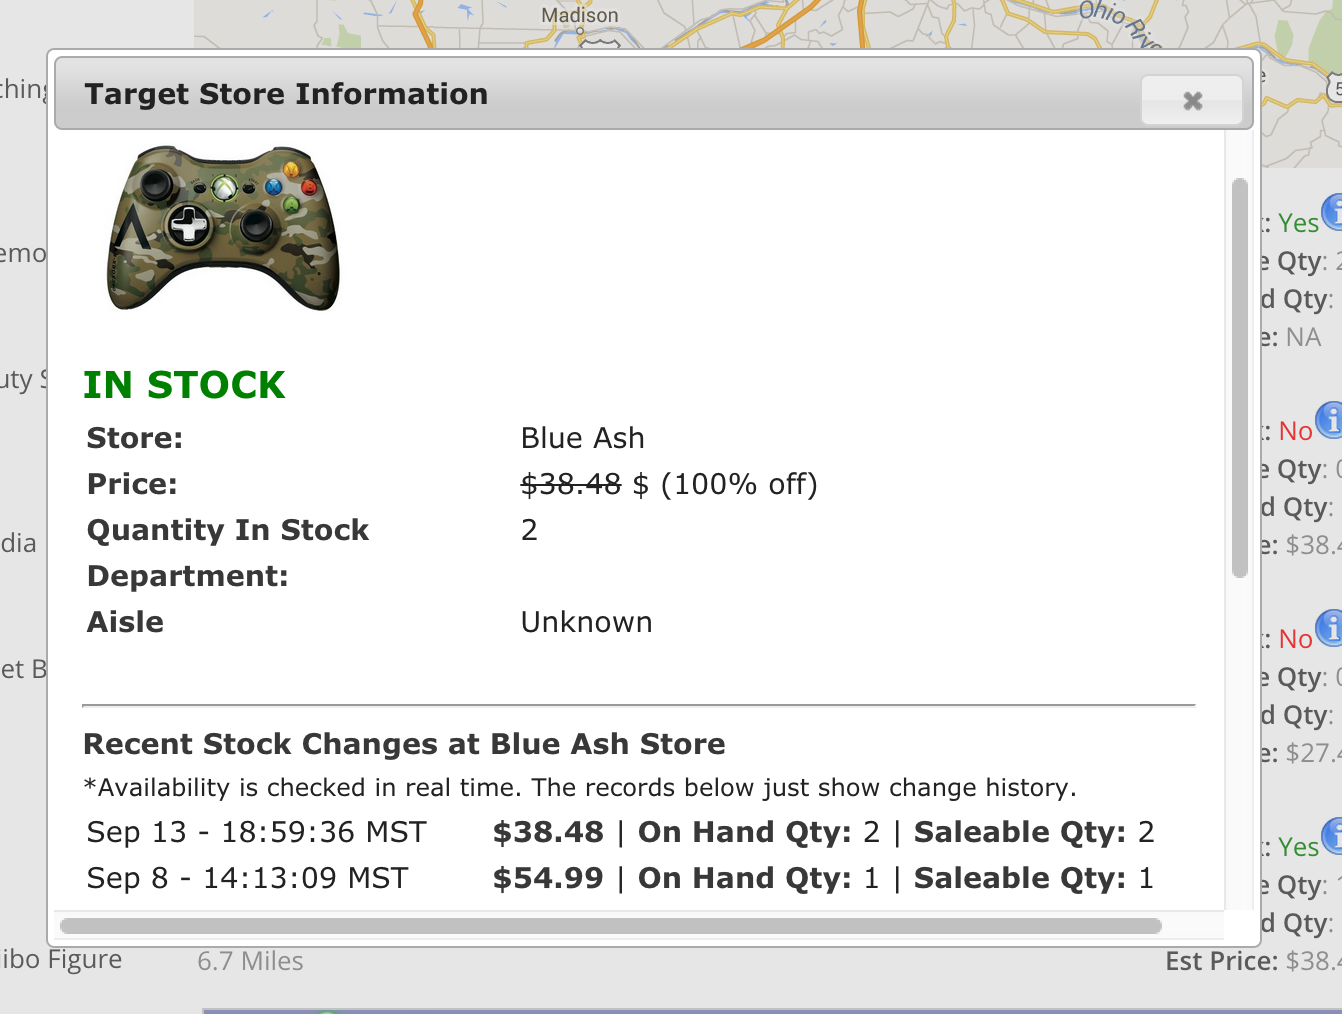Click the Sep 8 stock change entry
The width and height of the screenshot is (1342, 1014).
coord(620,878)
